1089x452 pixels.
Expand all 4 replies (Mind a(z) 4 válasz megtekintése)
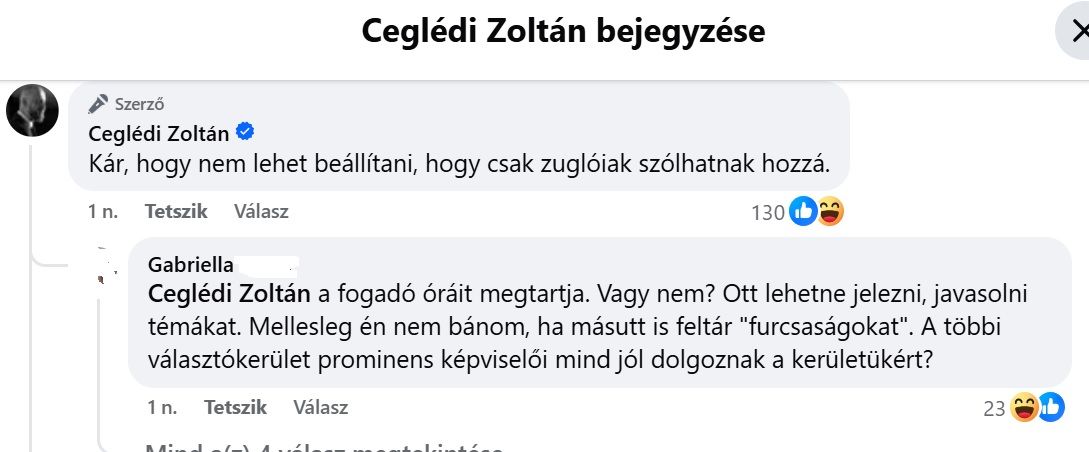point(324,447)
